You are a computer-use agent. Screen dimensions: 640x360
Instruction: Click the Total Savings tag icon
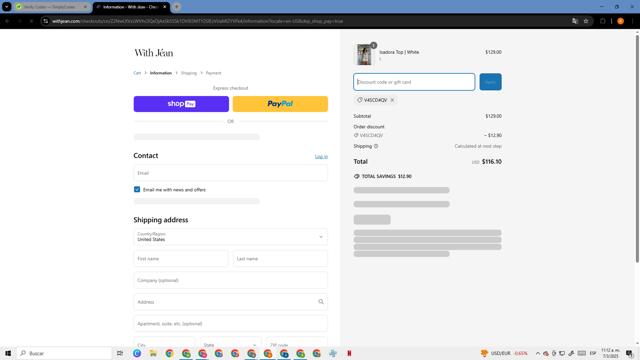(357, 176)
